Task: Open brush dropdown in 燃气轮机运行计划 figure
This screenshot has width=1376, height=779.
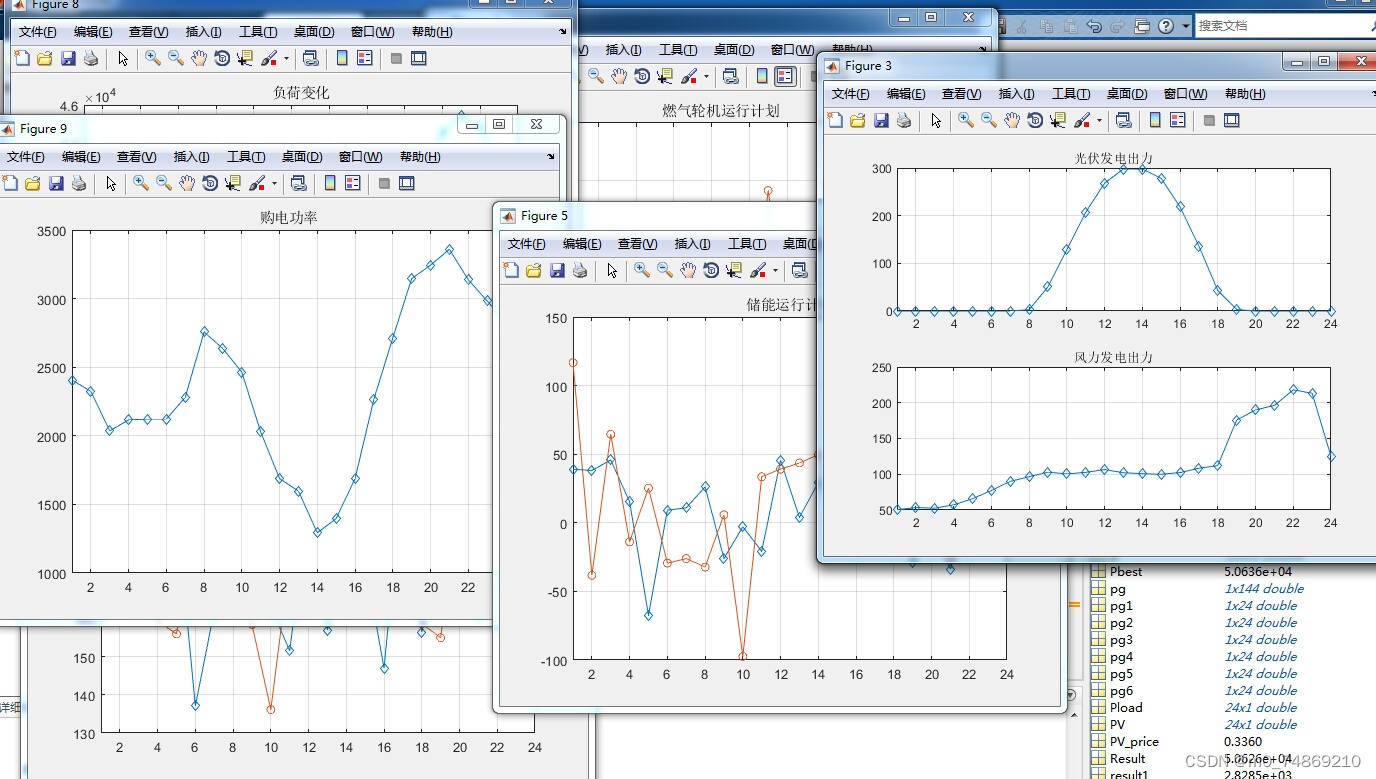Action: (706, 76)
